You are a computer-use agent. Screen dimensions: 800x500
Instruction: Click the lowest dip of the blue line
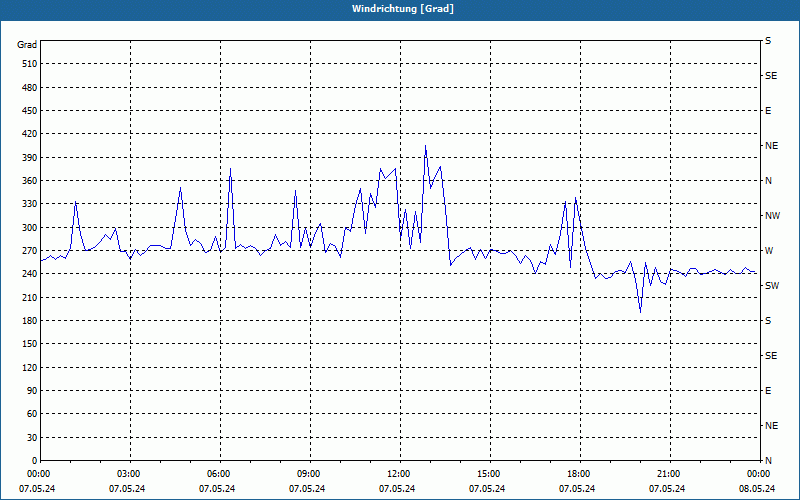[640, 312]
